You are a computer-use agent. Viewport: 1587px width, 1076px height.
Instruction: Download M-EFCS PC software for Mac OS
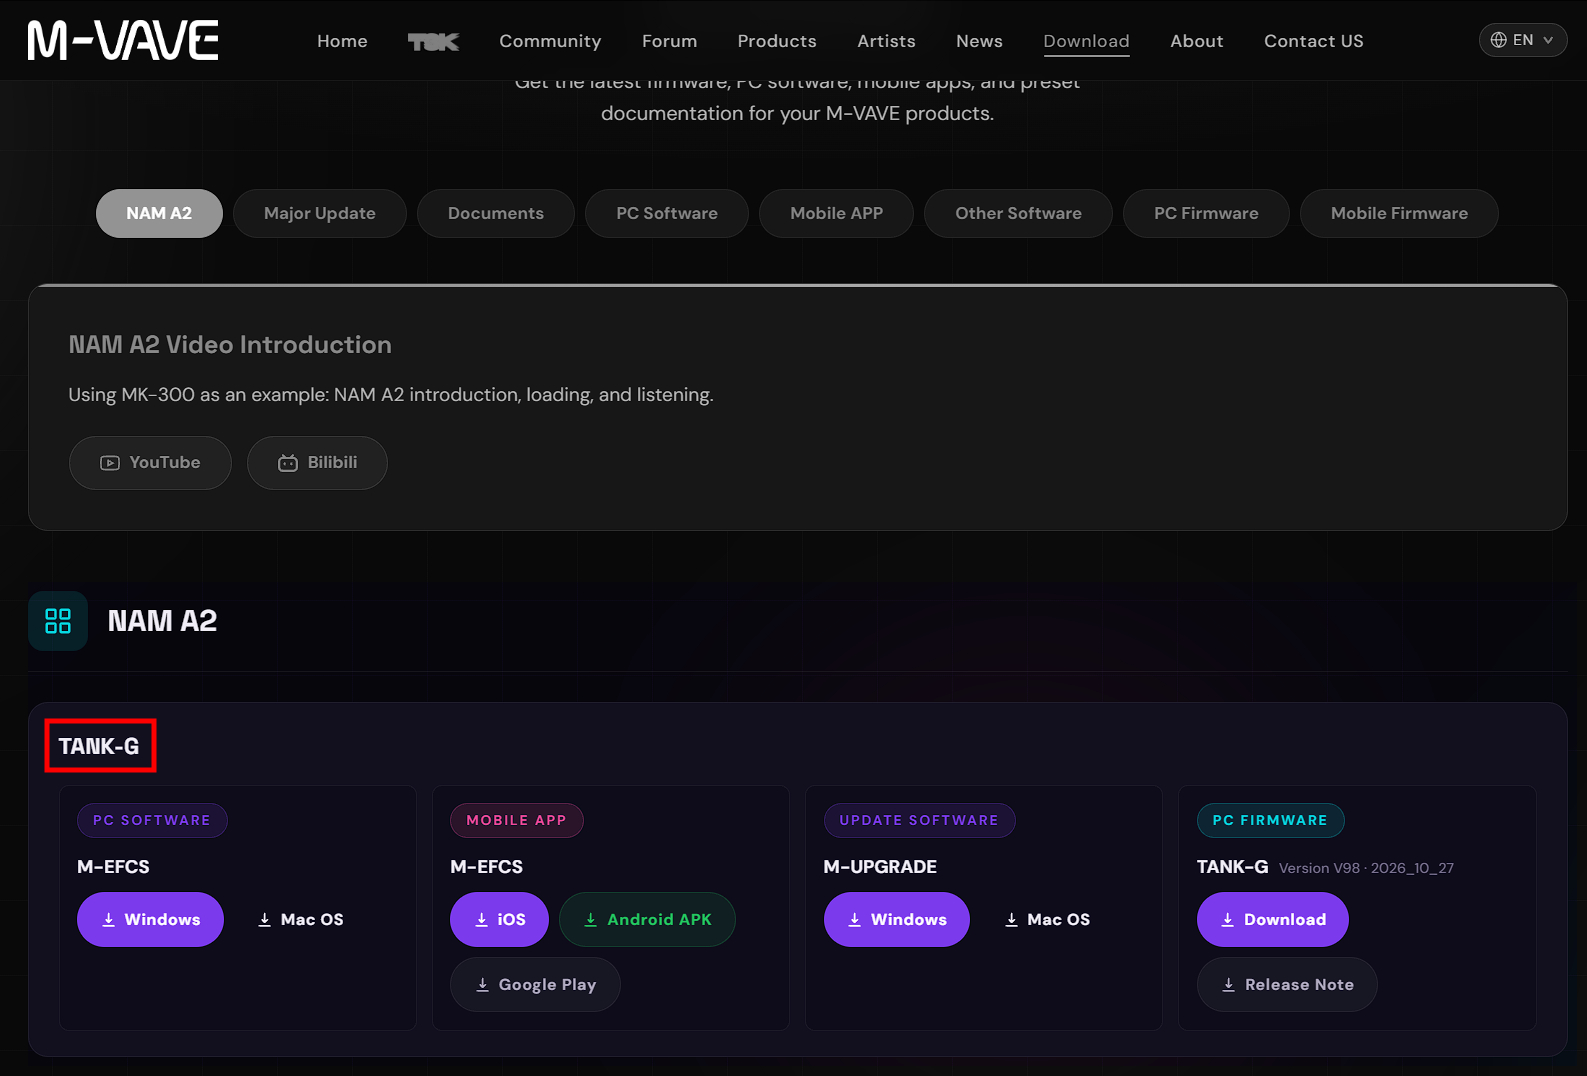[x=300, y=920]
